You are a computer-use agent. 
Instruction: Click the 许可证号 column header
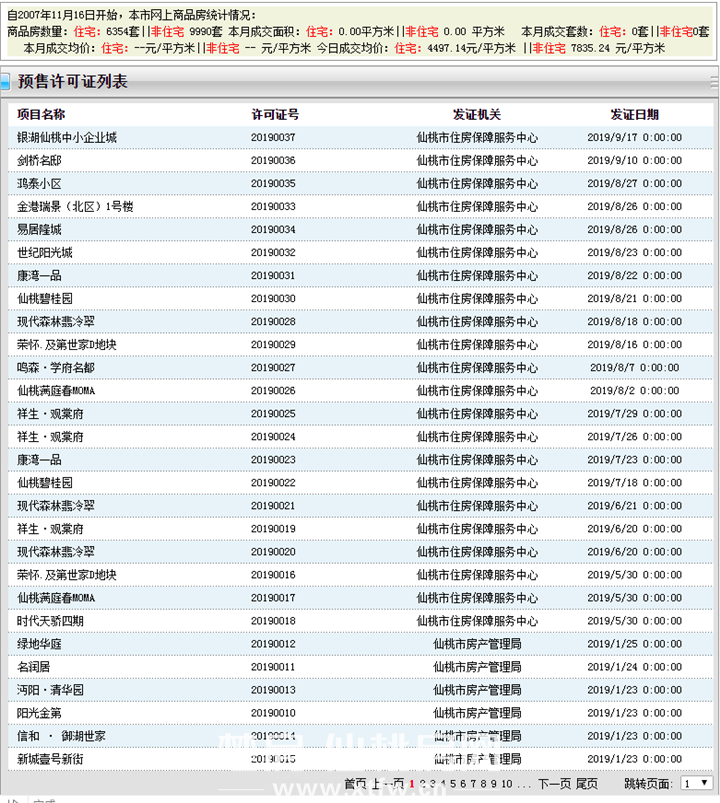275,114
